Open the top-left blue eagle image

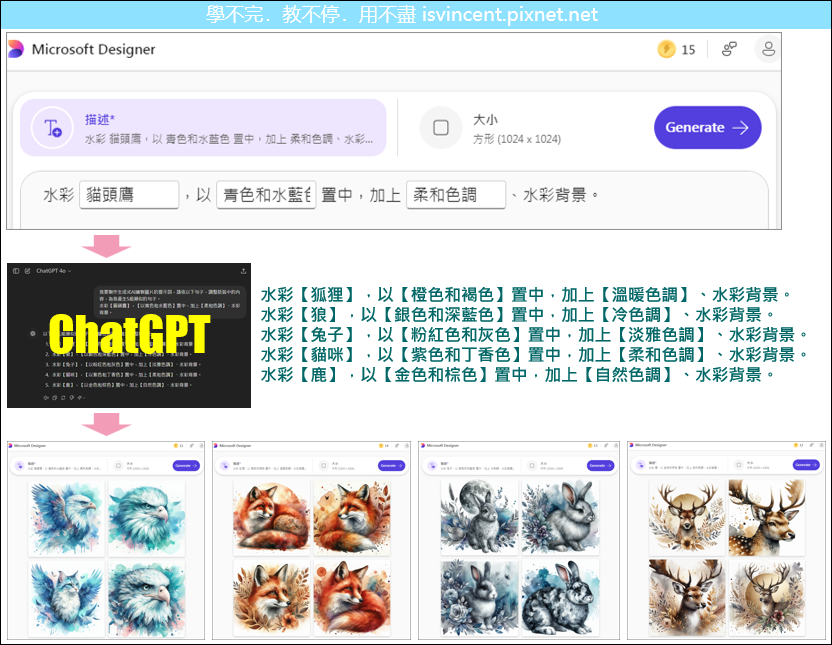pos(66,518)
